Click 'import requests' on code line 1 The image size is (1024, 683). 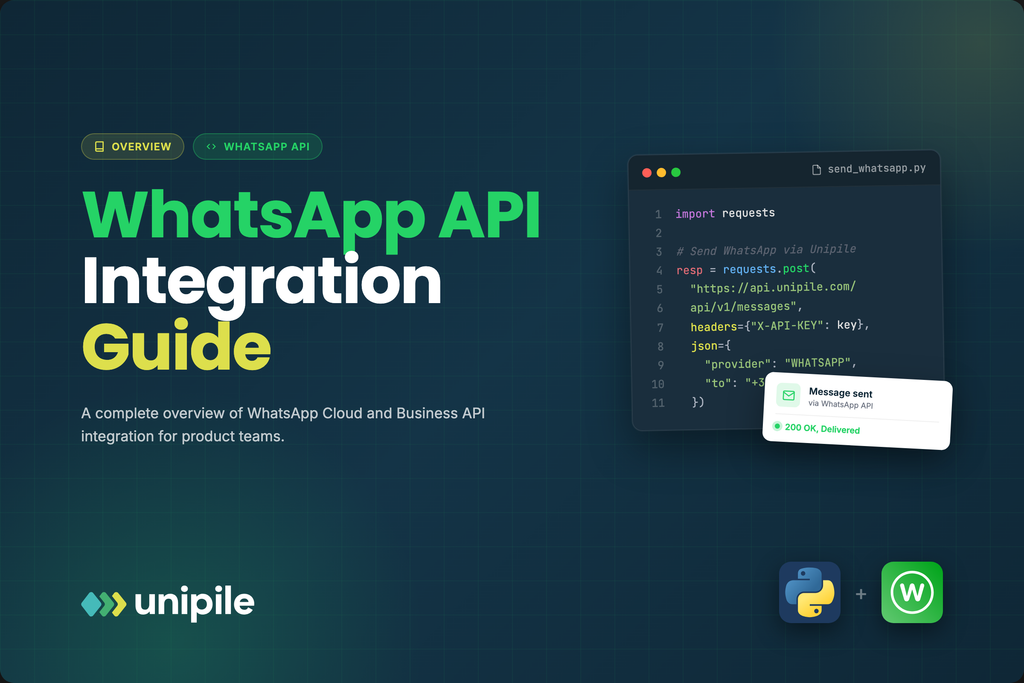[x=725, y=213]
